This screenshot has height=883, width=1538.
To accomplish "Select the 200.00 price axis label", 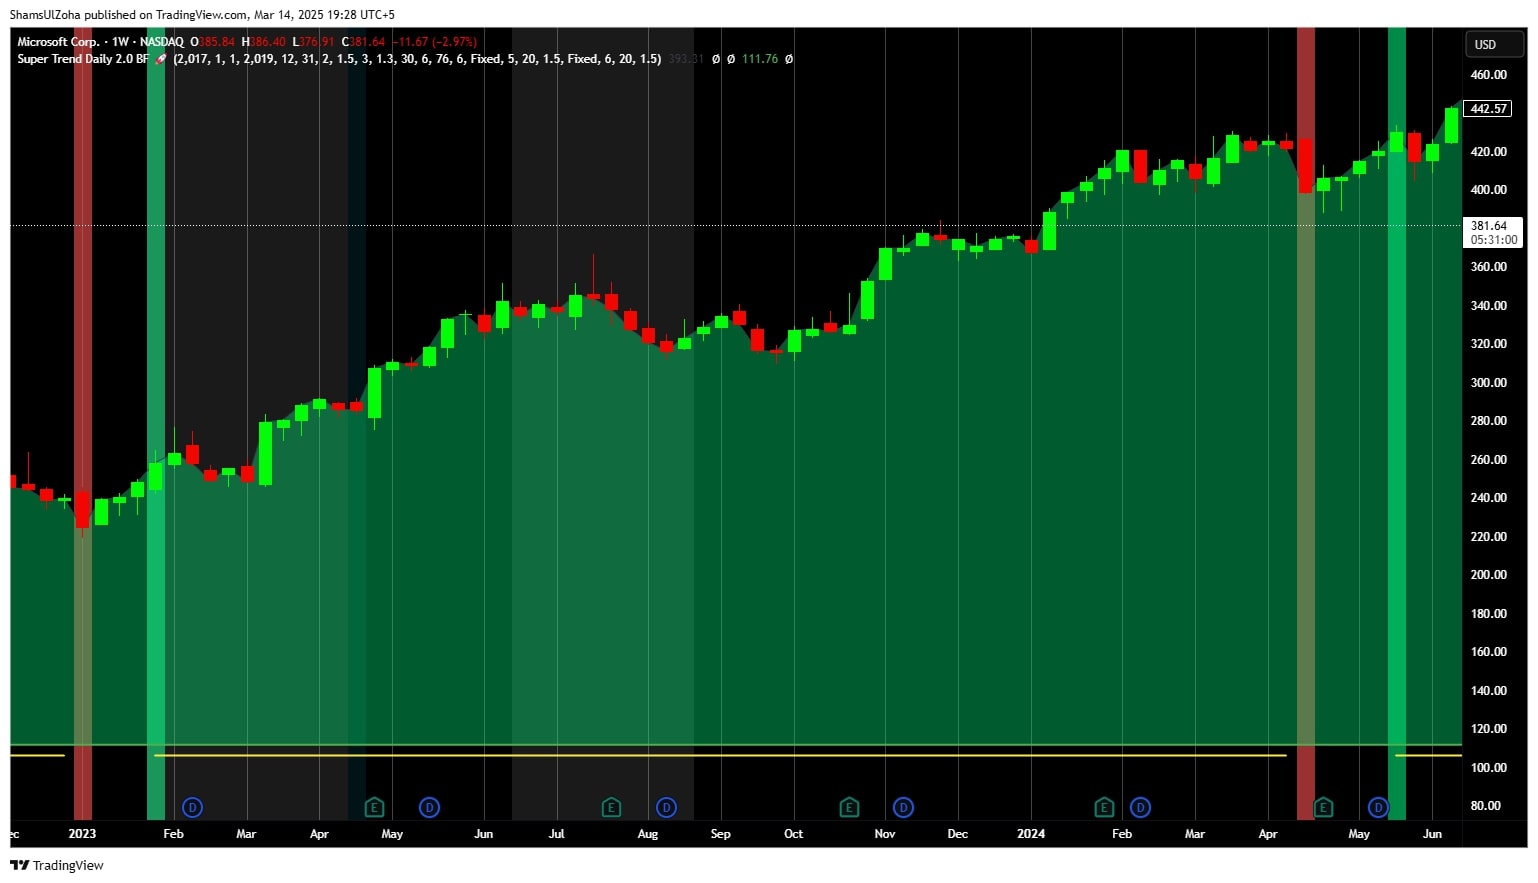I will (x=1488, y=575).
